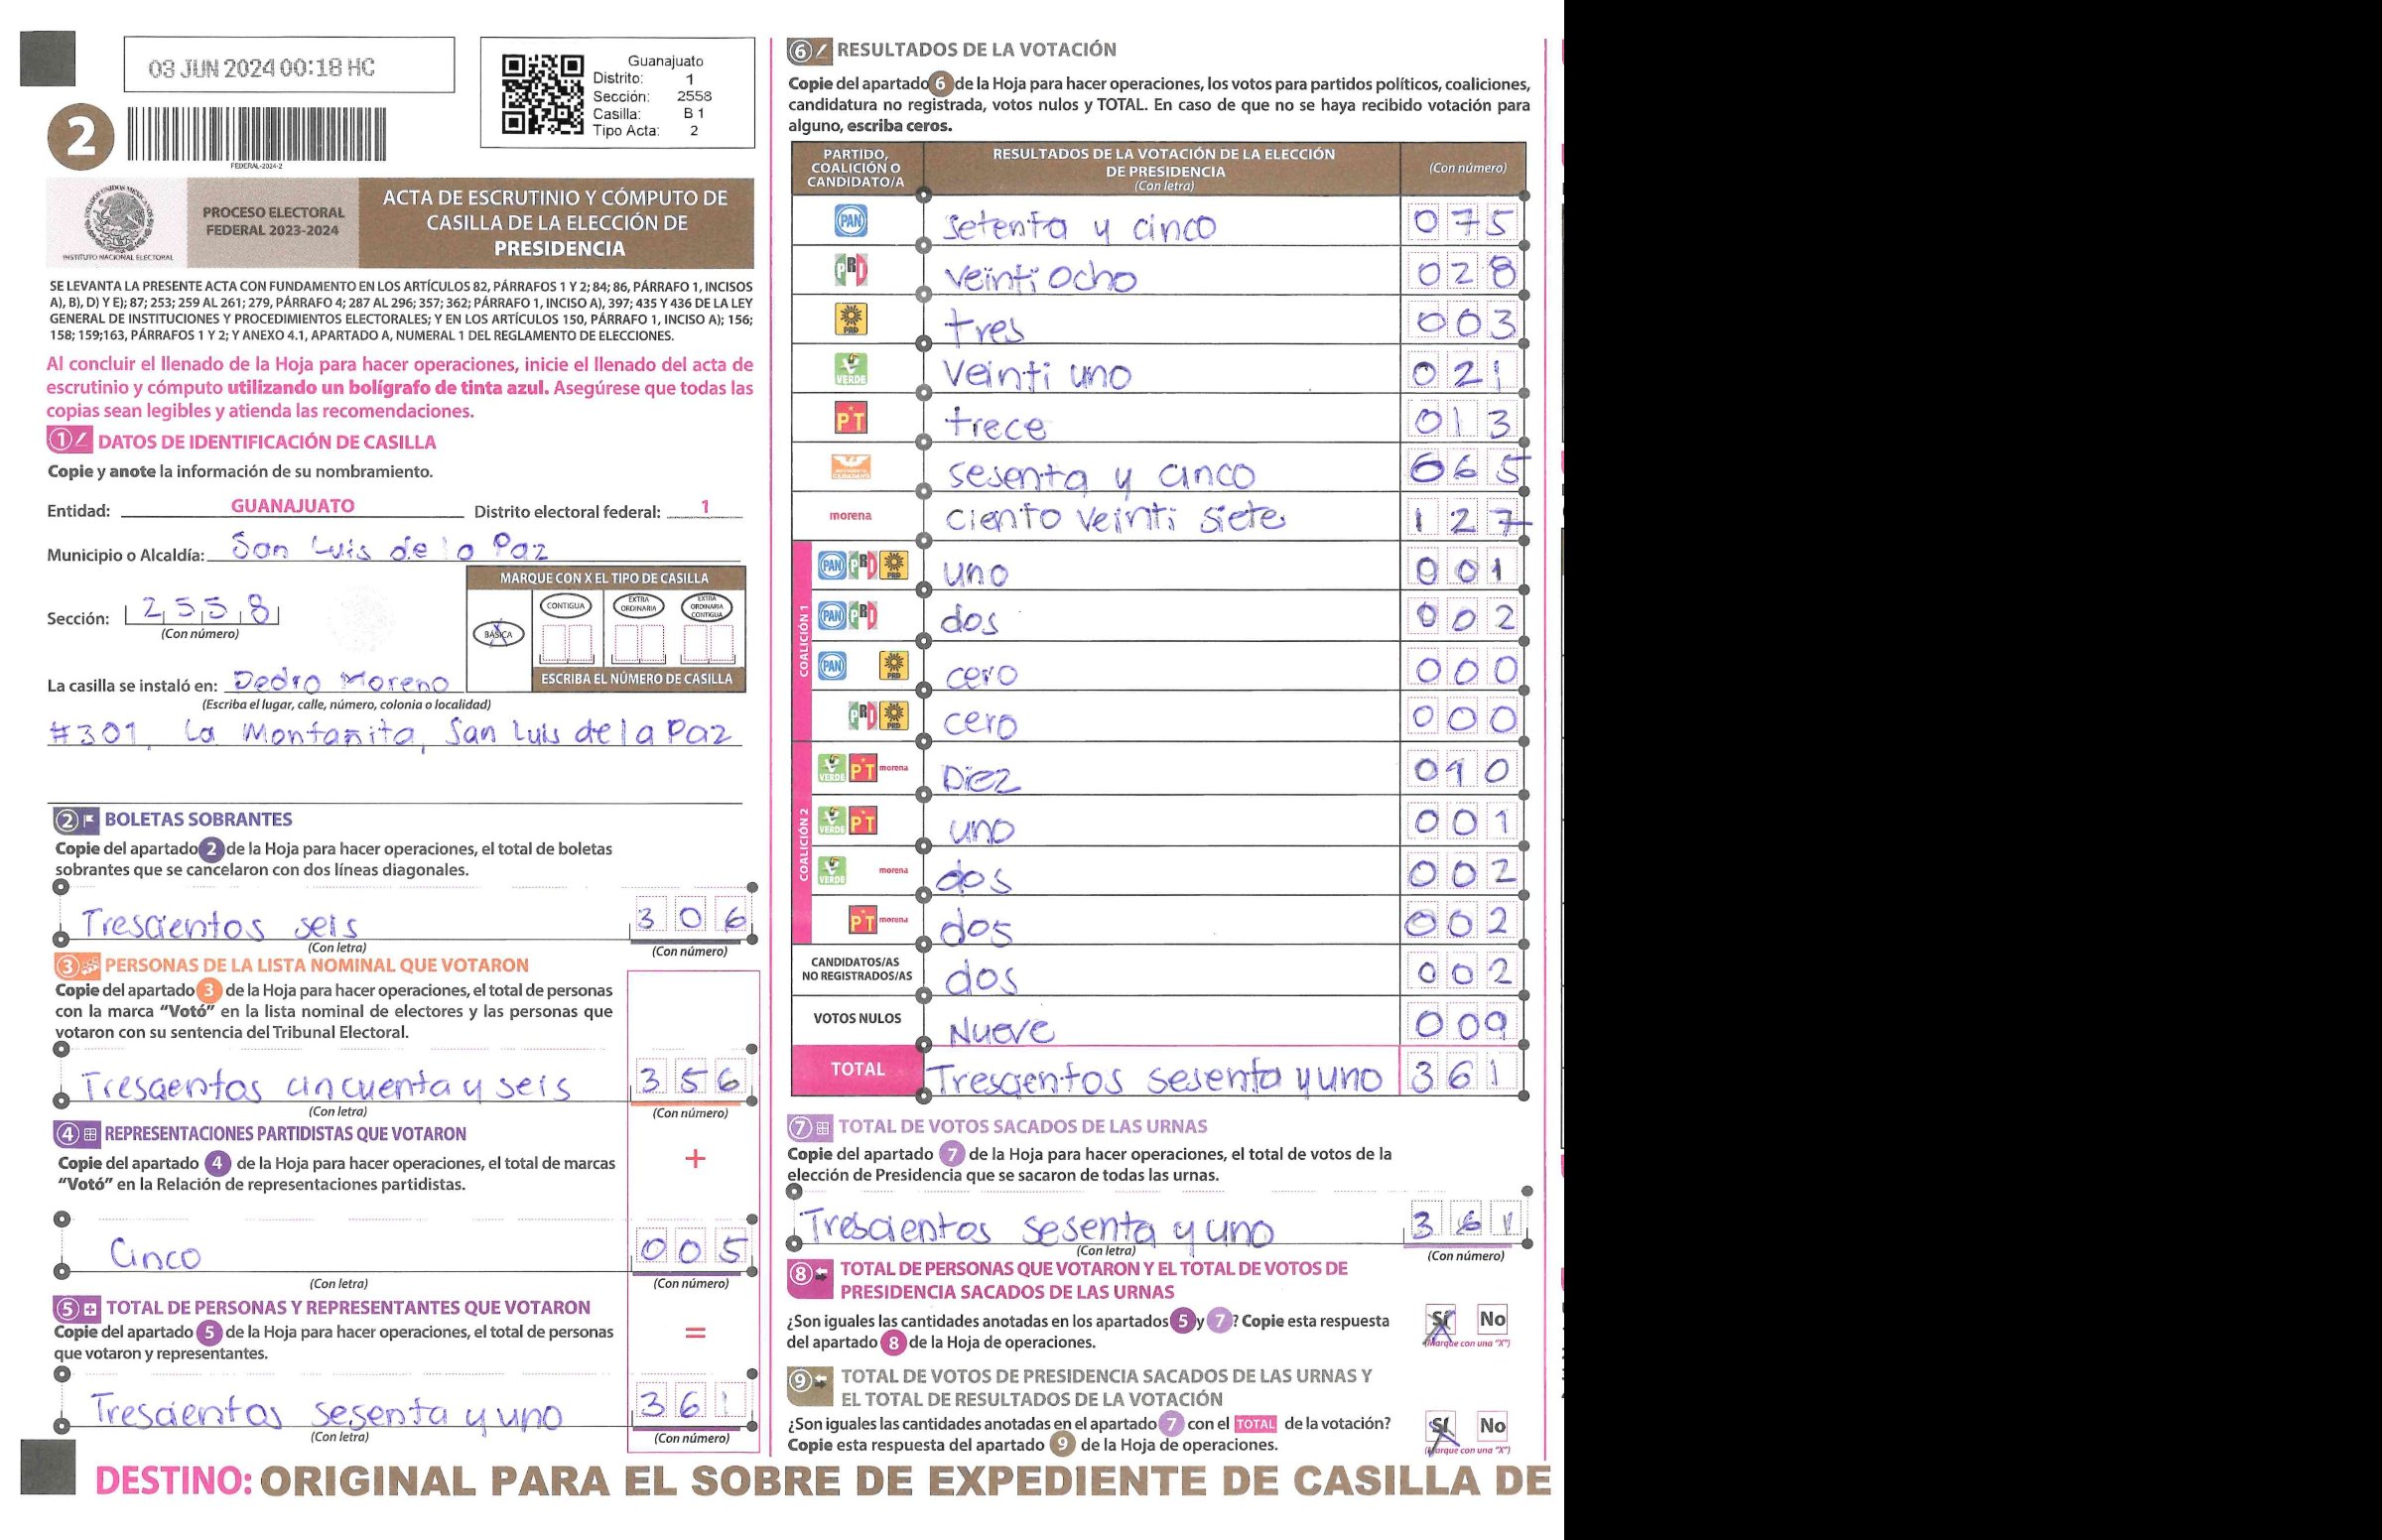Click the 'Sección' number field with 2558
This screenshot has height=1540, width=2382.
pyautogui.click(x=202, y=609)
